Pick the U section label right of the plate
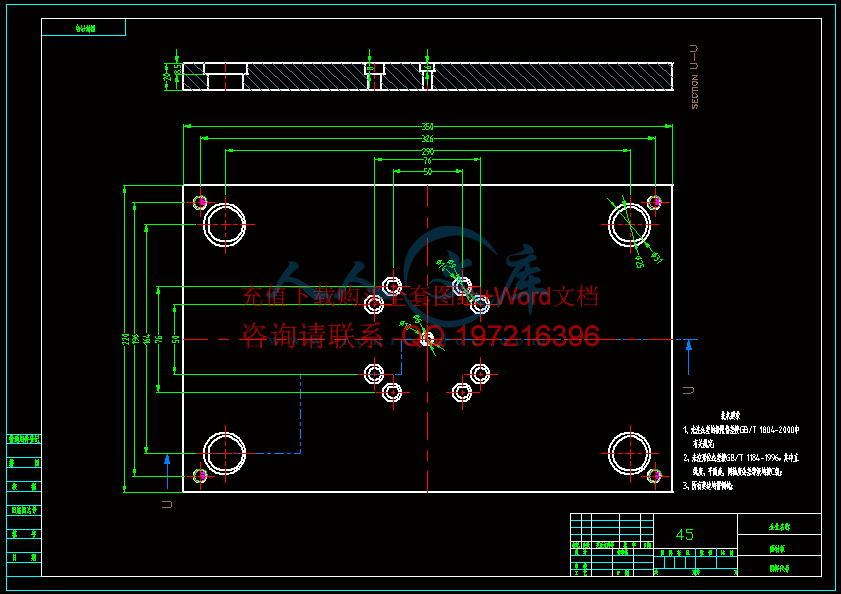 [x=689, y=390]
